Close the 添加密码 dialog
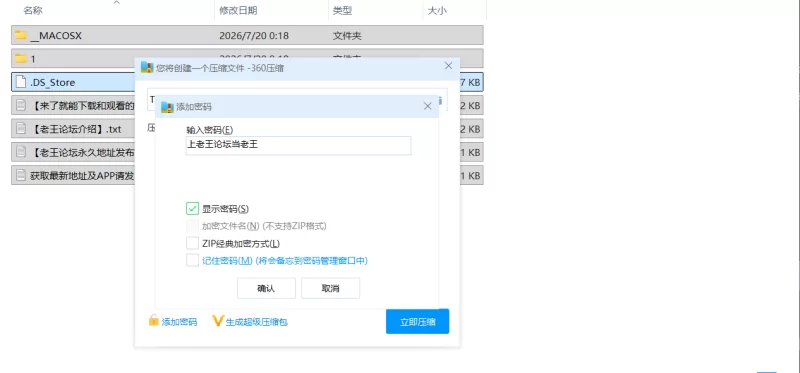Viewport: 800px width, 373px height. [x=428, y=106]
